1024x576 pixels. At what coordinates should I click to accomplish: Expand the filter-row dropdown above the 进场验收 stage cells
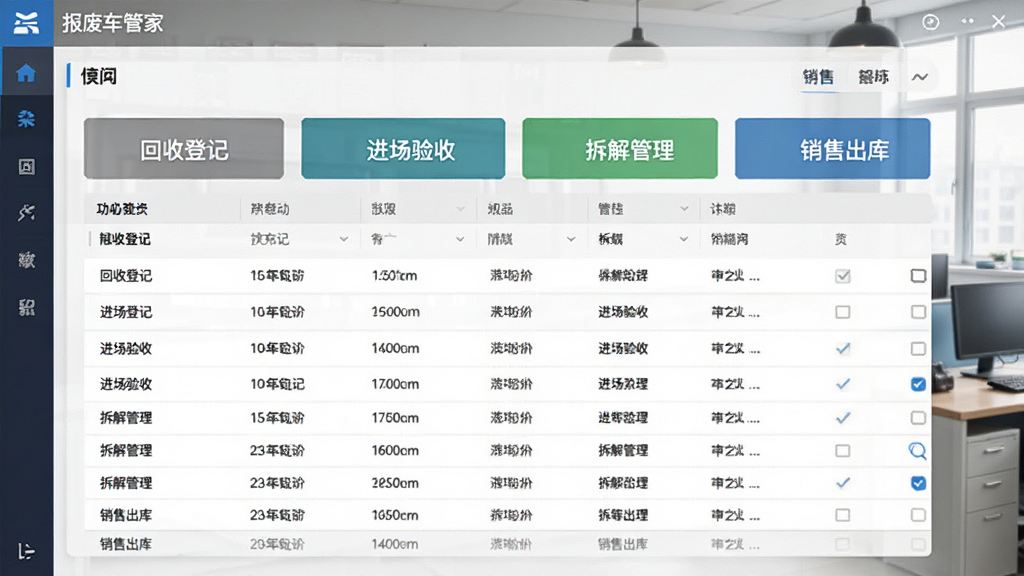tap(683, 239)
